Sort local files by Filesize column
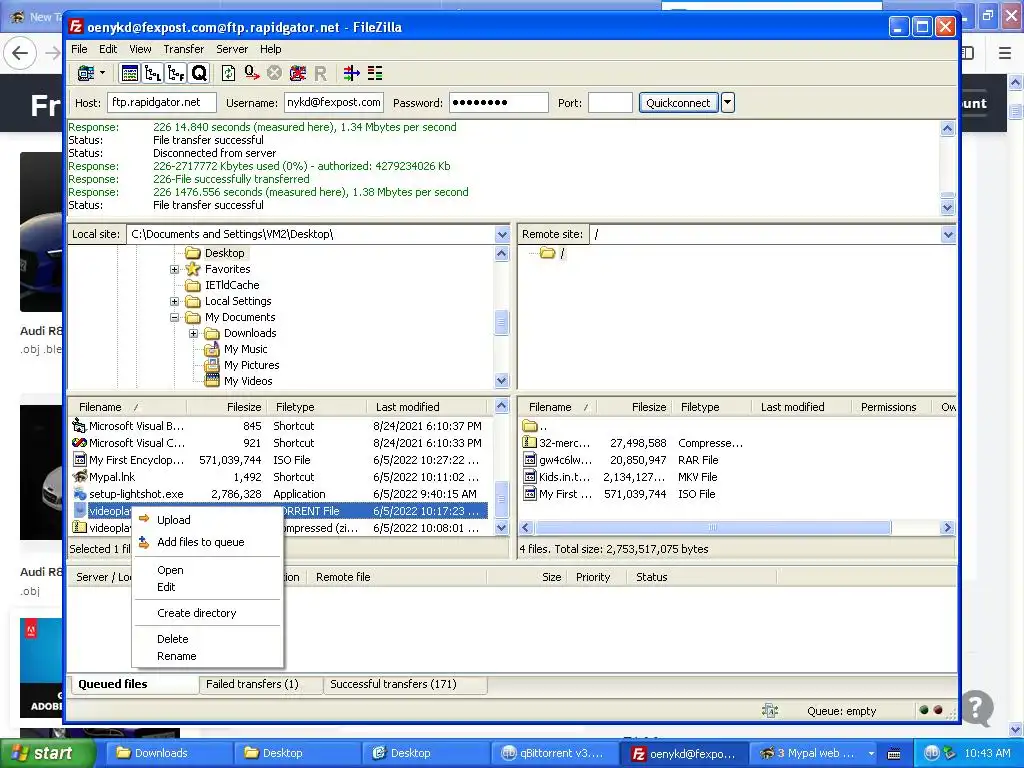This screenshot has width=1024, height=768. pyautogui.click(x=226, y=407)
